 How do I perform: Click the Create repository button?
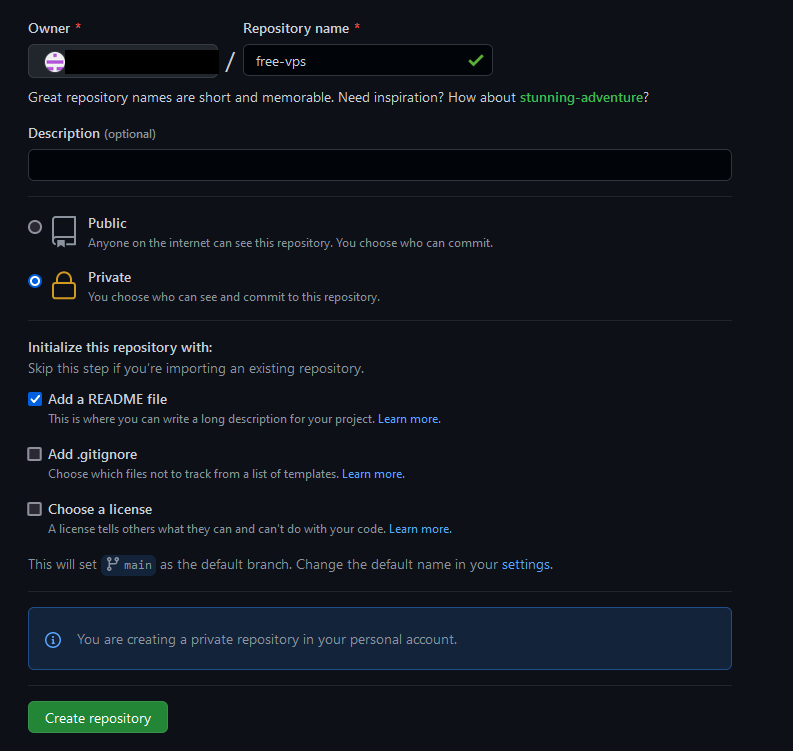pos(98,718)
